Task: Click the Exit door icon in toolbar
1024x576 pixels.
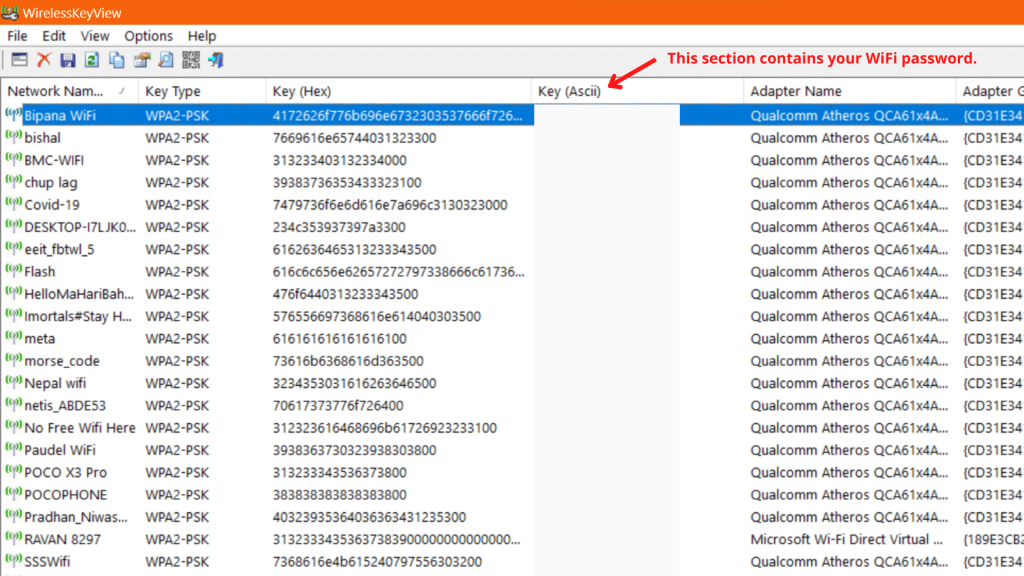Action: [x=216, y=60]
